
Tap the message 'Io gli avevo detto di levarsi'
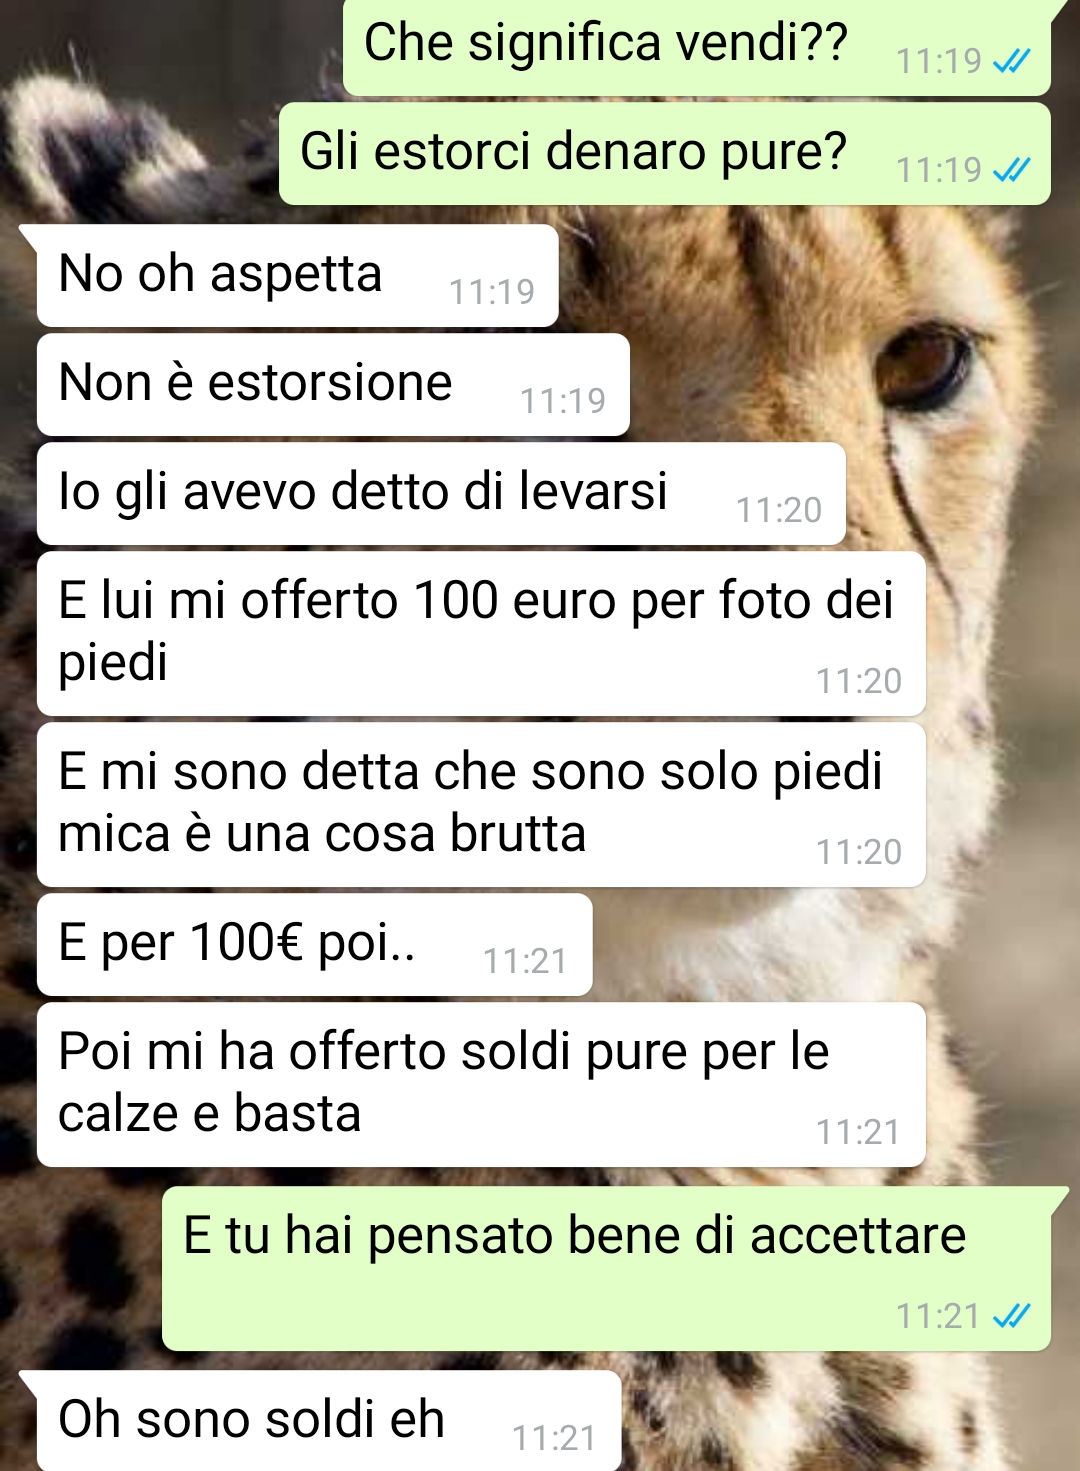(441, 494)
